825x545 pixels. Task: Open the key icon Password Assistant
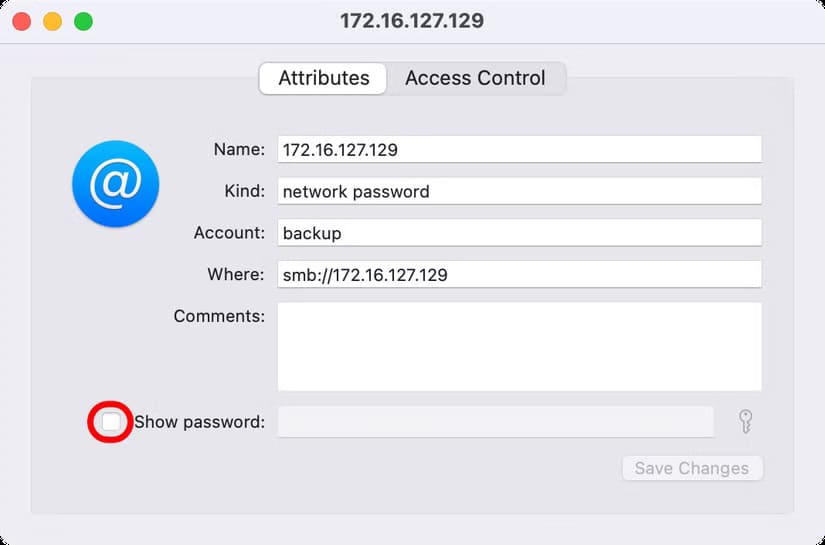pyautogui.click(x=745, y=422)
